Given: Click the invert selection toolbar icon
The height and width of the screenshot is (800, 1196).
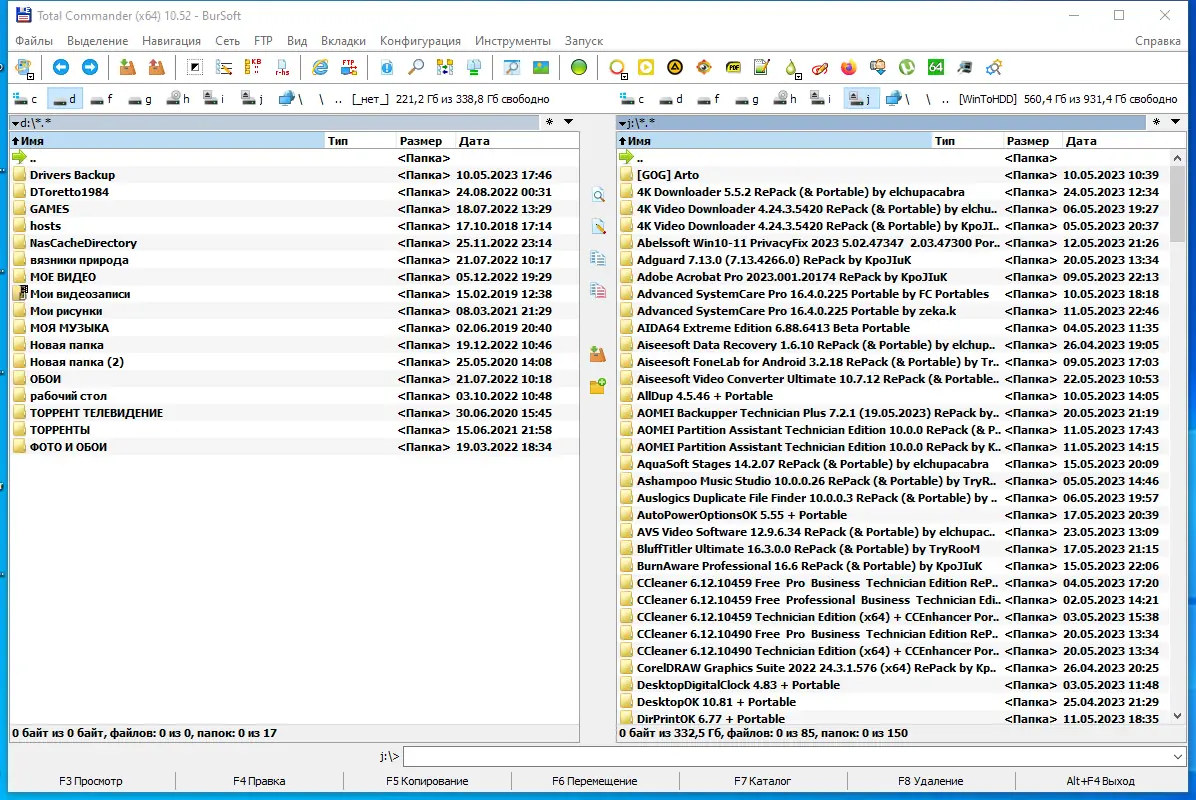Looking at the screenshot, I should 195,67.
